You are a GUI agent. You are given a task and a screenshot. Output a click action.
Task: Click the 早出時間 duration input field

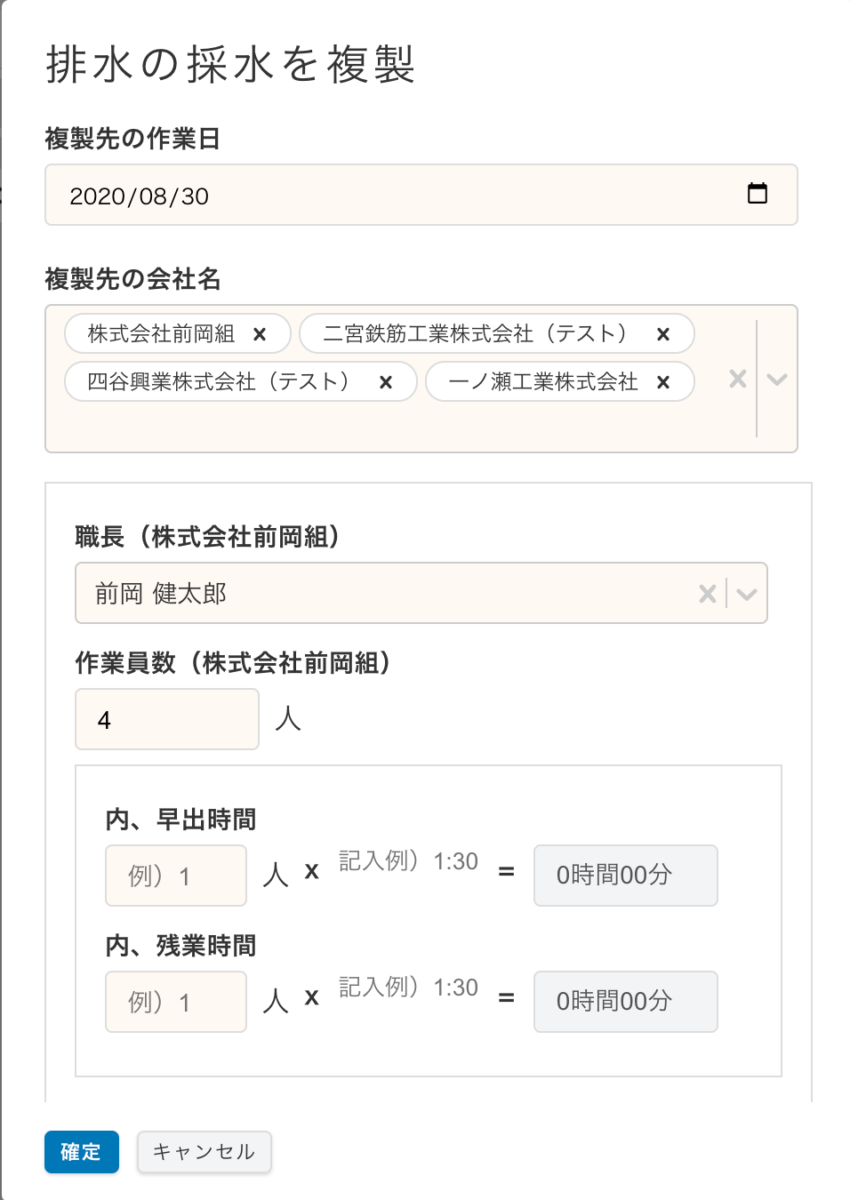[408, 864]
